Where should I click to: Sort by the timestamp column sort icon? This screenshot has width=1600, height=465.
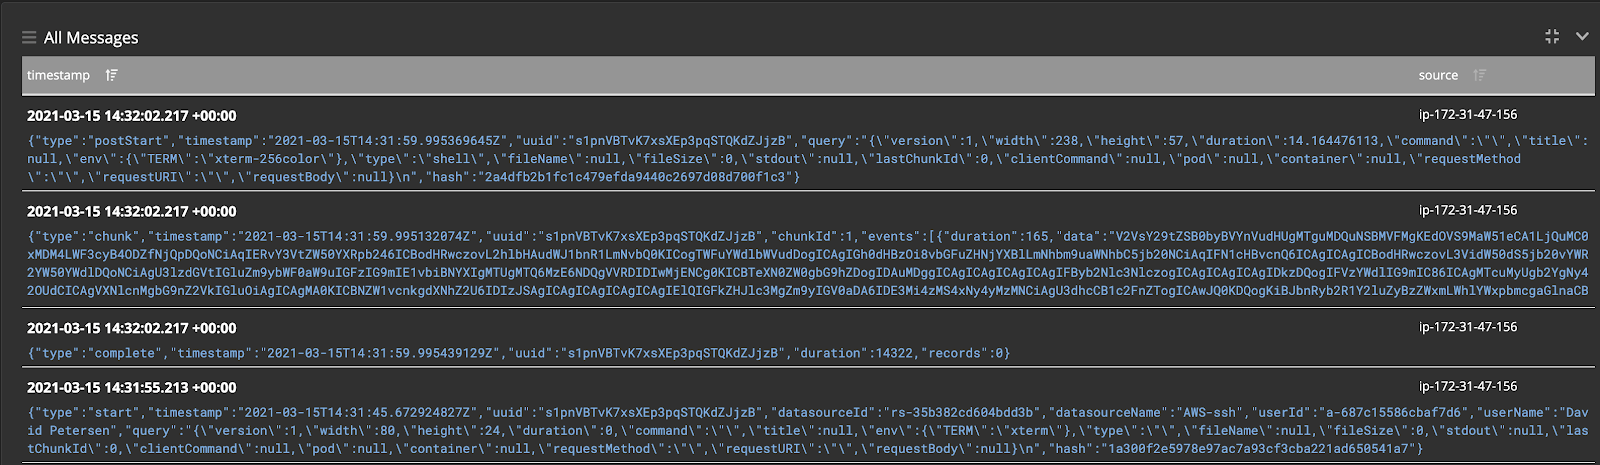[x=111, y=75]
